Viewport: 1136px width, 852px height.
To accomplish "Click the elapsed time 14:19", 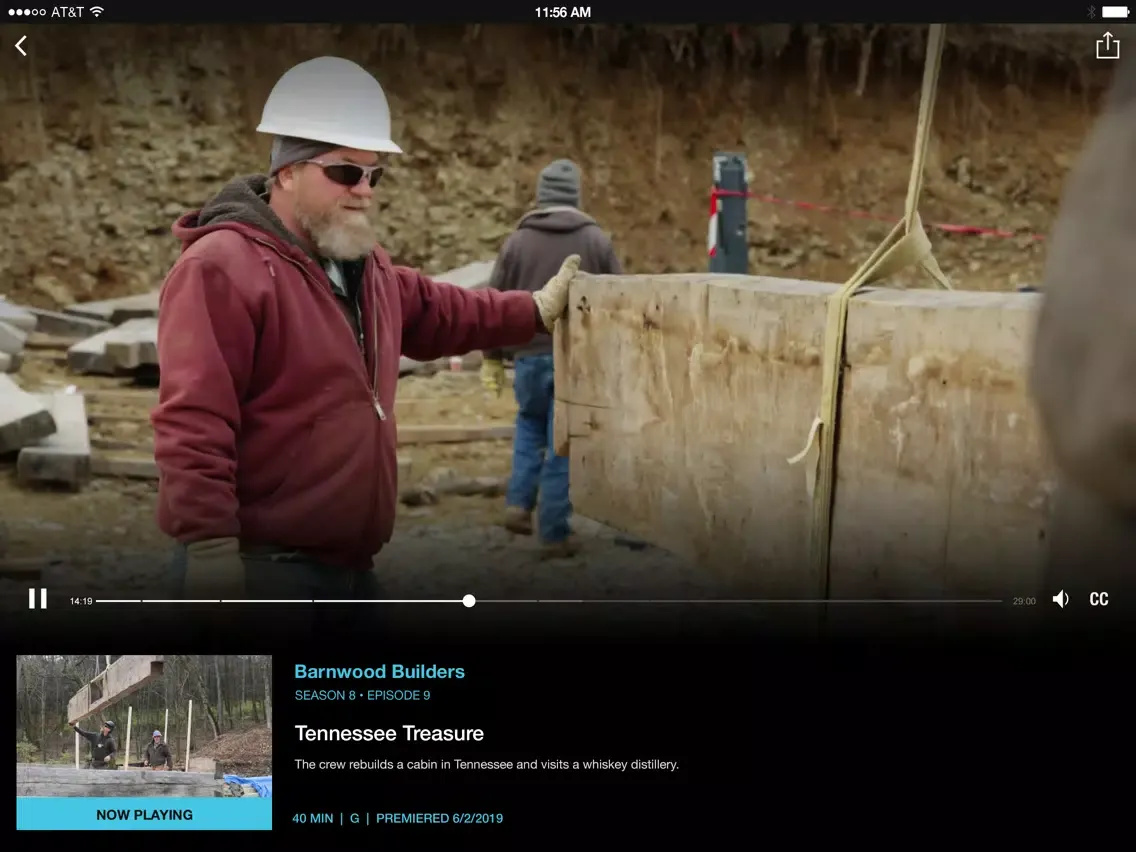I will [81, 601].
